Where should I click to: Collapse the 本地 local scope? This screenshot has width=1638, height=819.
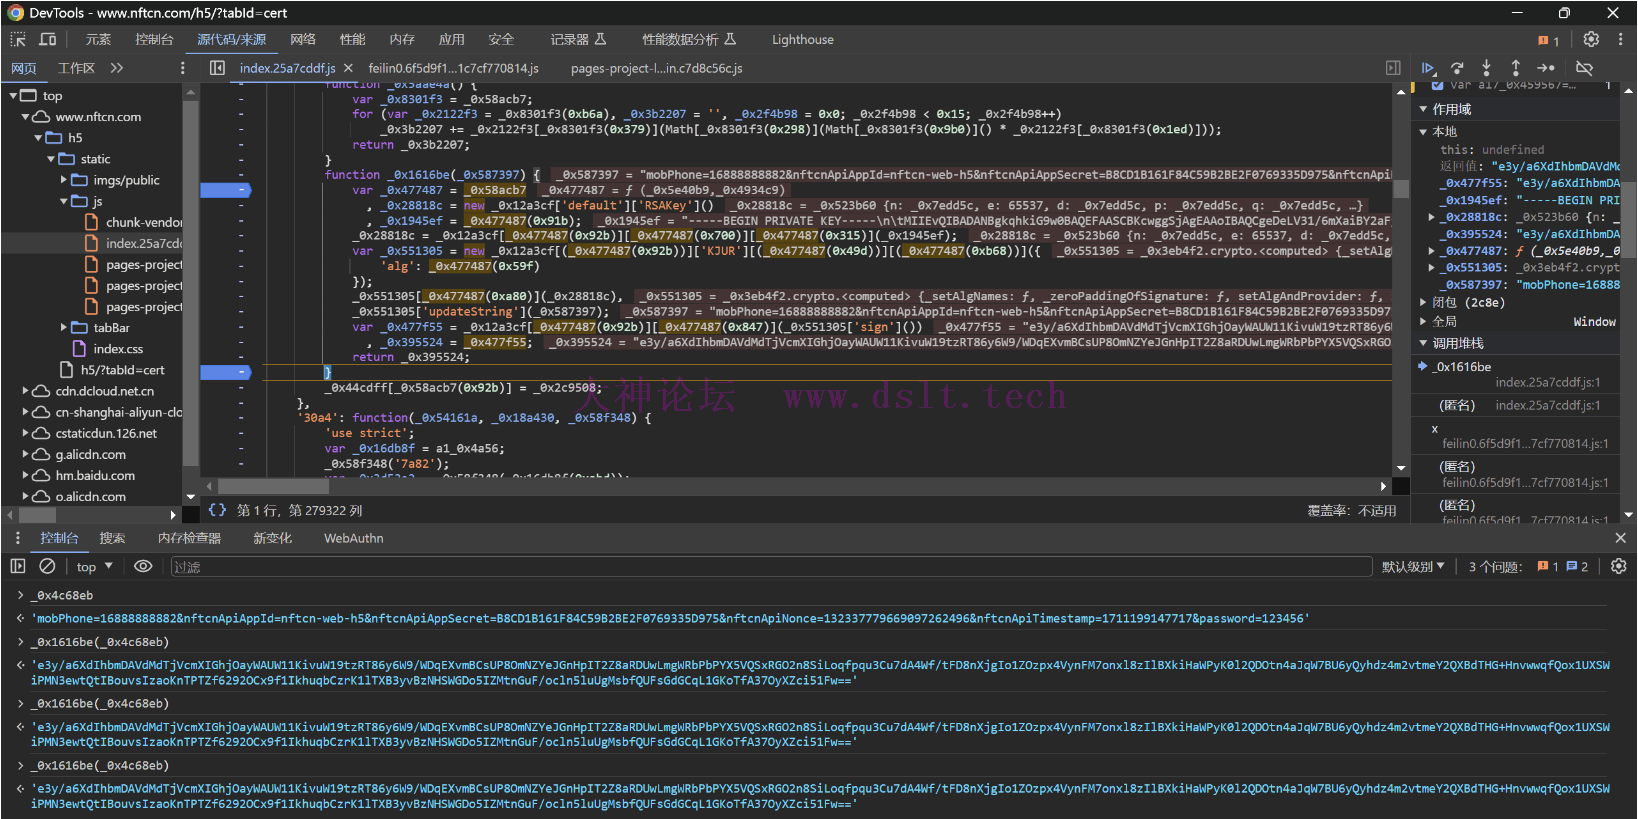(1424, 132)
